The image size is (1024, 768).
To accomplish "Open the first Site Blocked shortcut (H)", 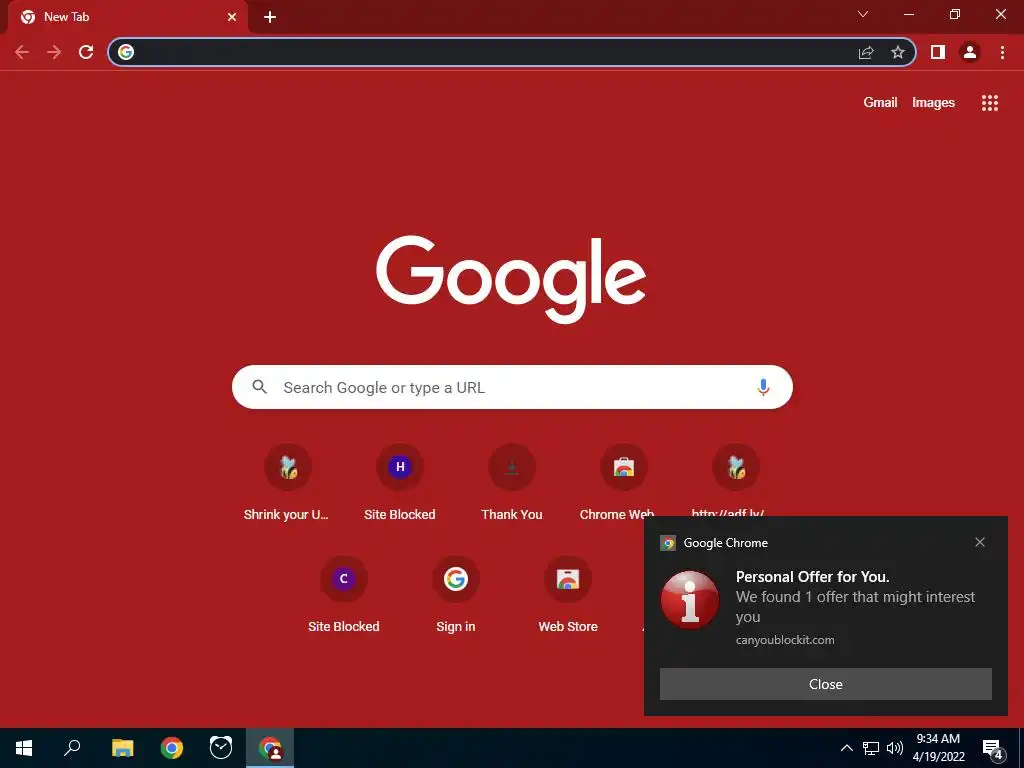I will click(x=400, y=483).
